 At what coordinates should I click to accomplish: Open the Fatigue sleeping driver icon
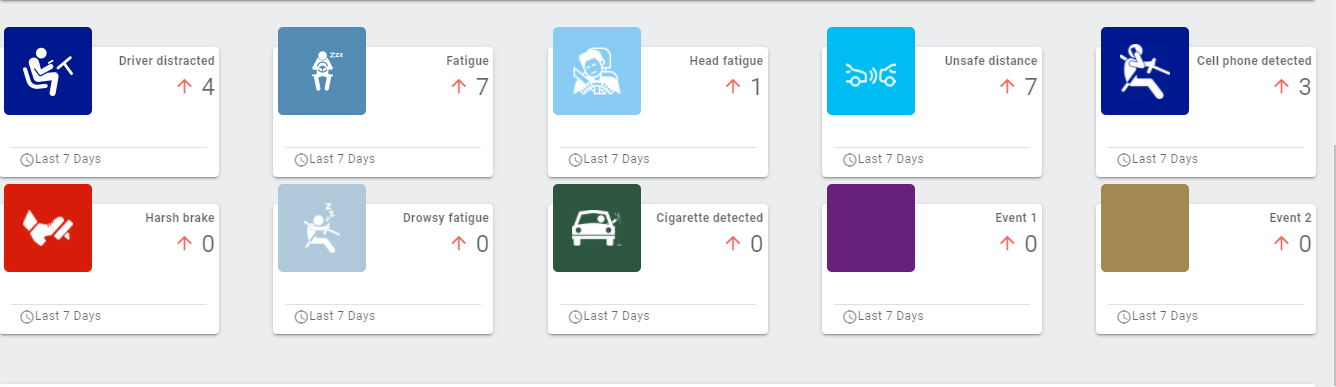(x=322, y=71)
